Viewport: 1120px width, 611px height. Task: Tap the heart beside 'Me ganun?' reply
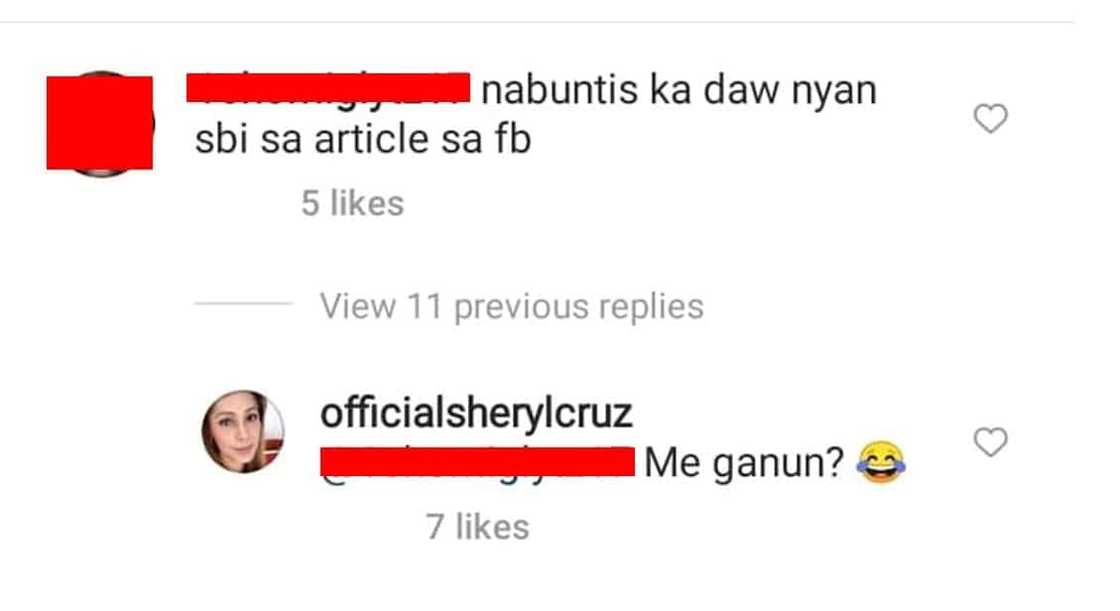click(990, 442)
